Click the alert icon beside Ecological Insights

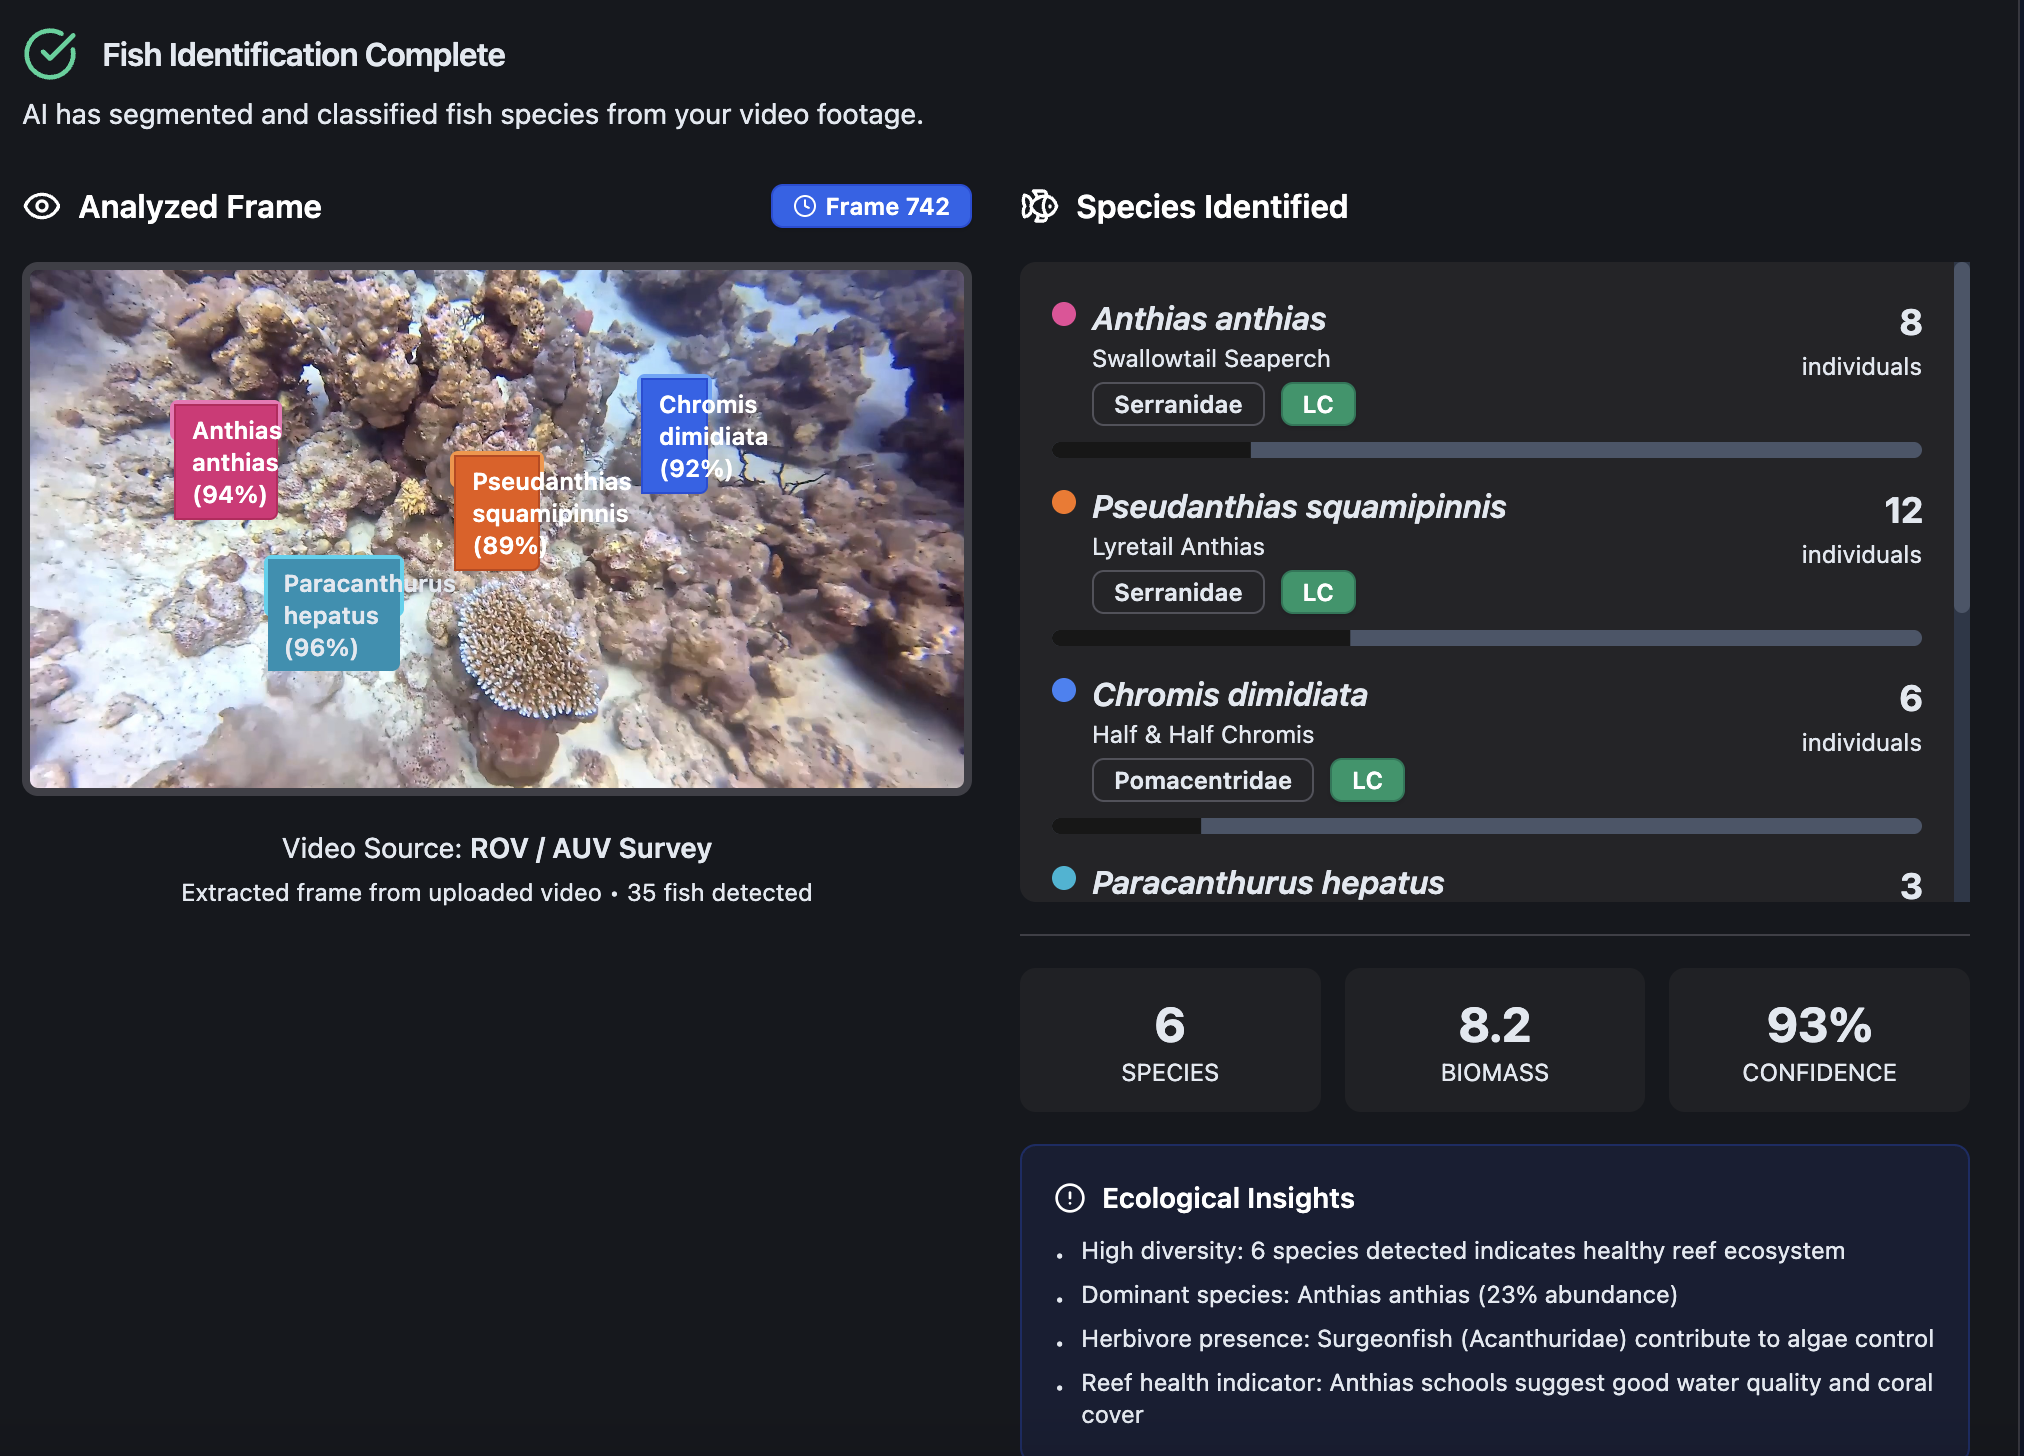(x=1069, y=1197)
